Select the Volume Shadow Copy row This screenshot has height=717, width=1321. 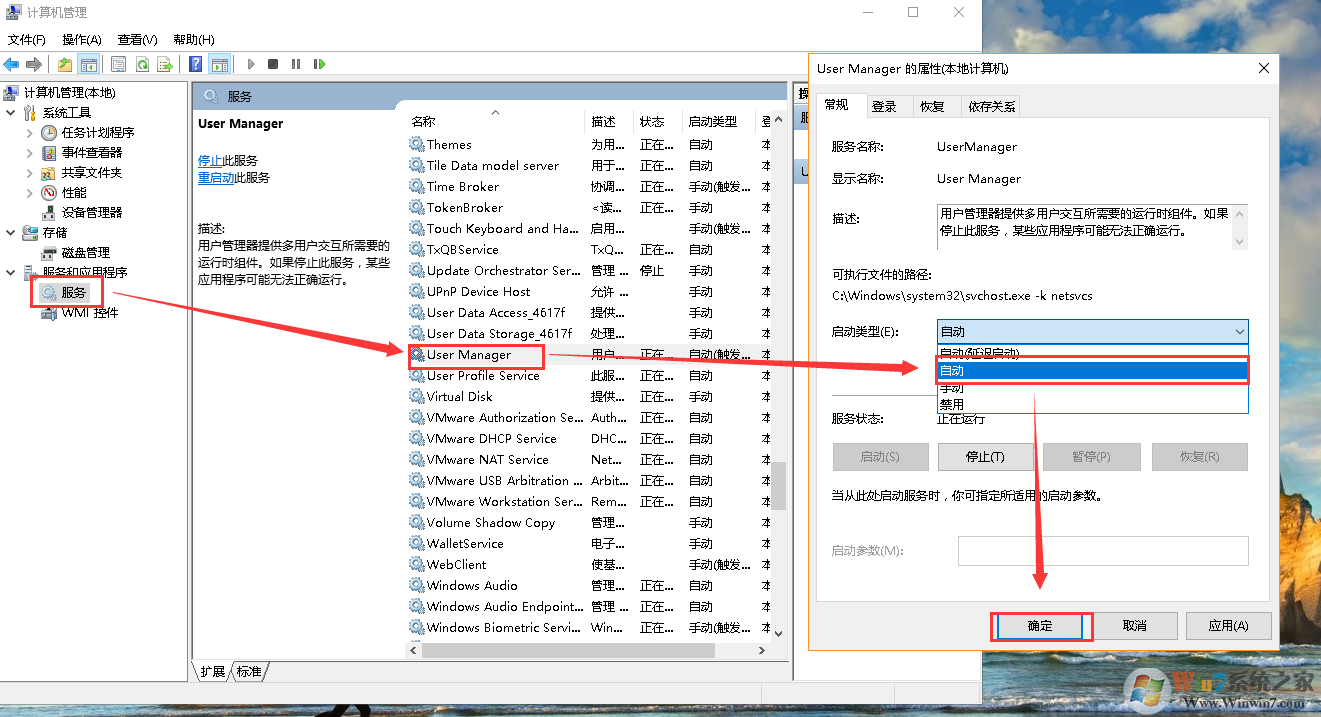point(590,523)
